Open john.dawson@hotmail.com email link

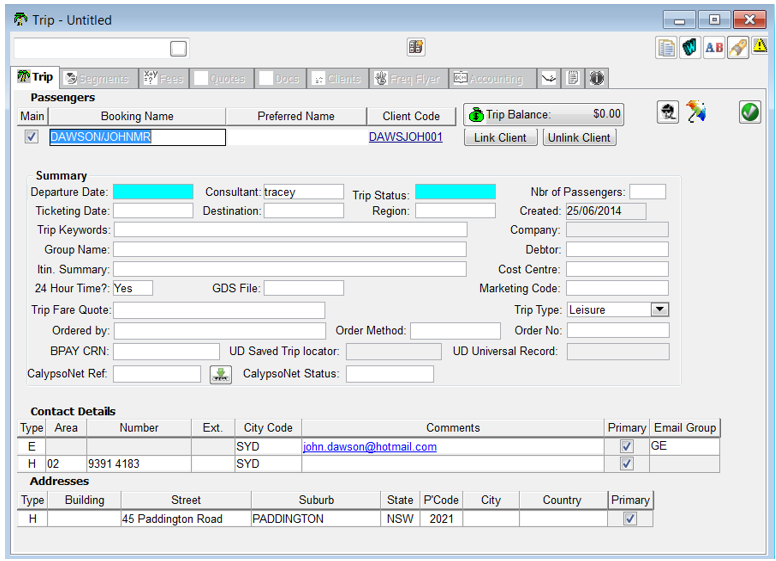tap(370, 447)
